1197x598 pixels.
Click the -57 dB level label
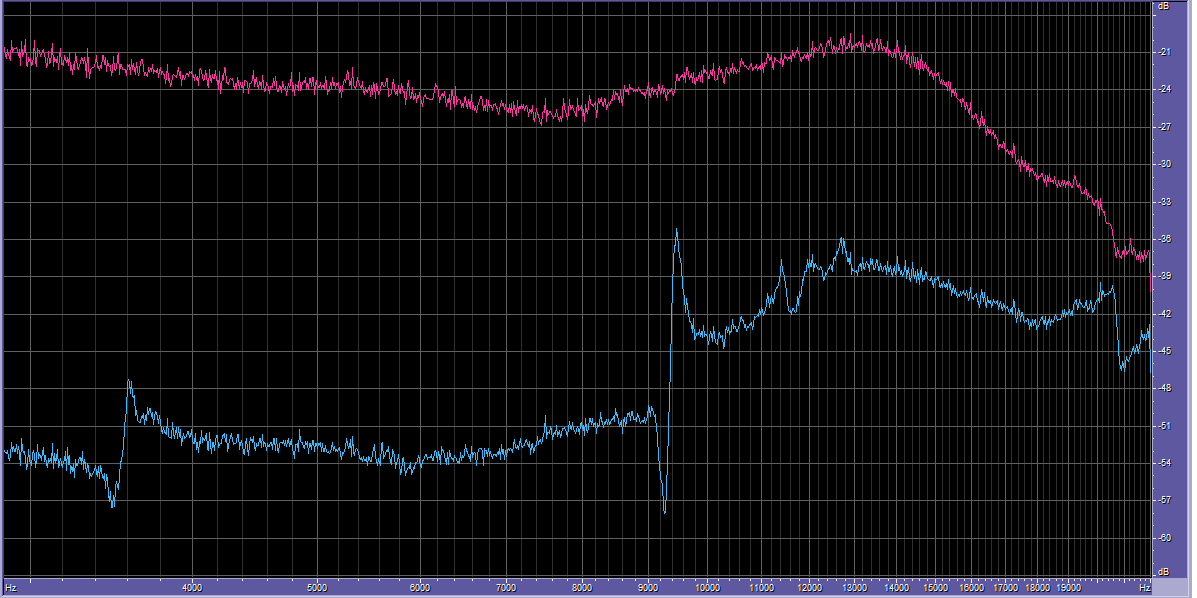[1165, 501]
